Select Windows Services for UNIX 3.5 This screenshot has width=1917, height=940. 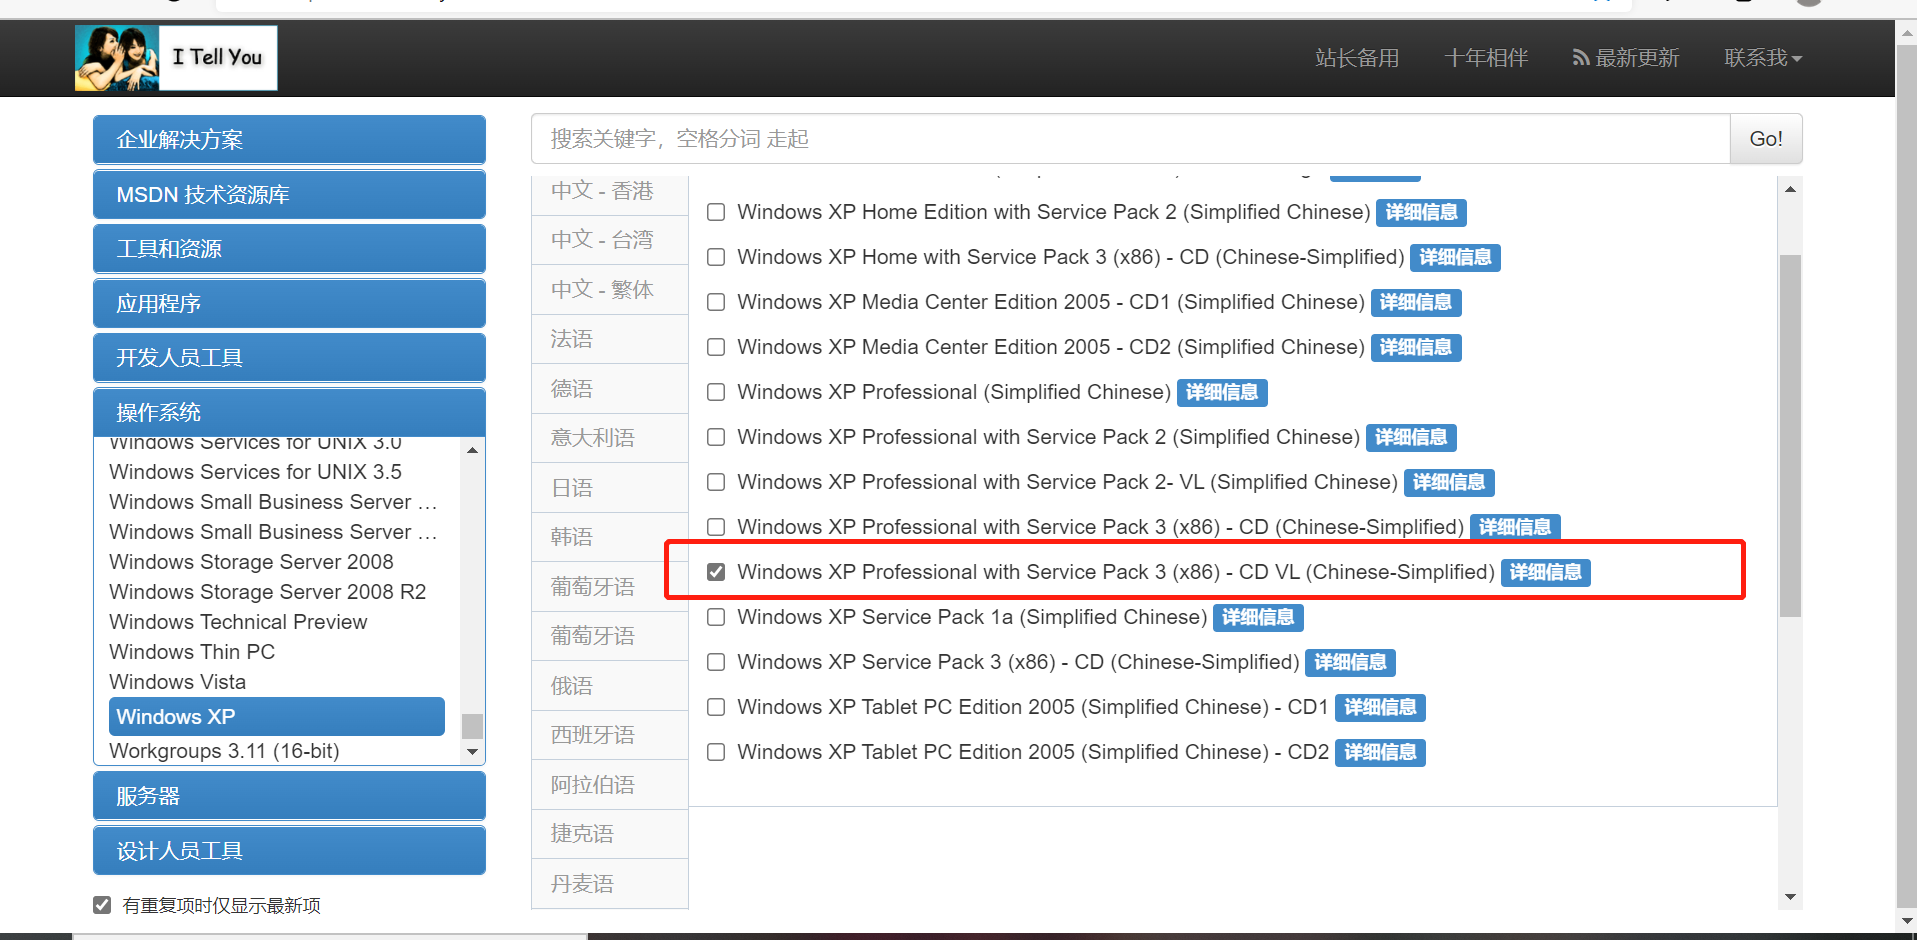pos(256,472)
